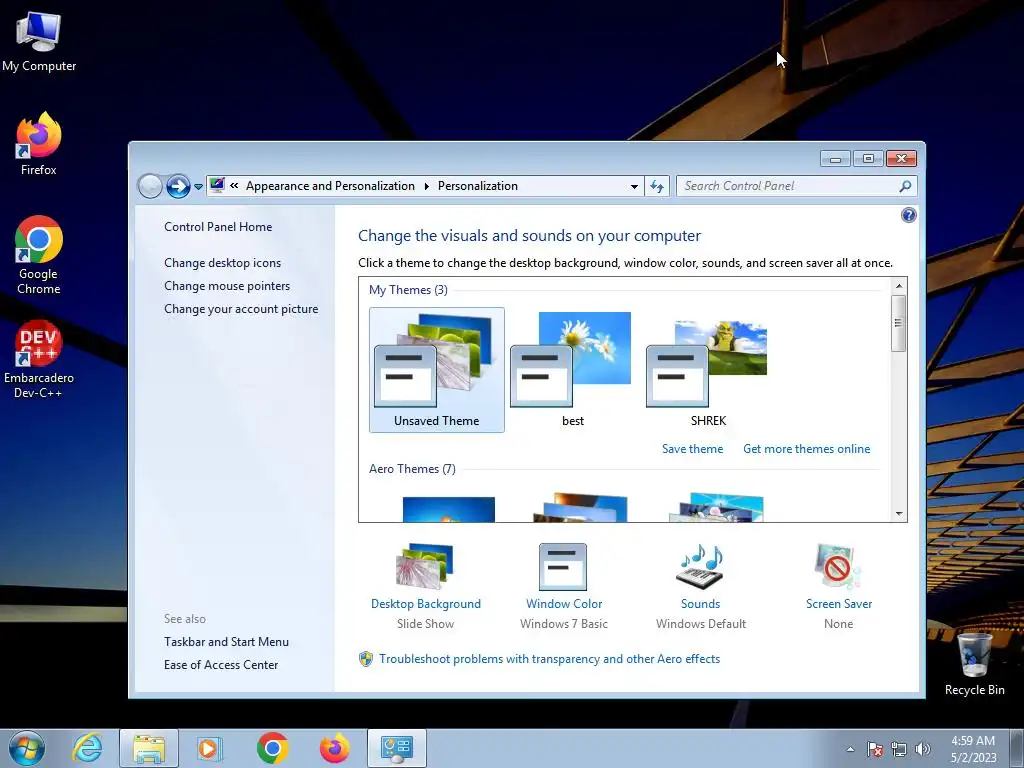Launch Chrome from the taskbar
The height and width of the screenshot is (768, 1024).
[x=272, y=748]
